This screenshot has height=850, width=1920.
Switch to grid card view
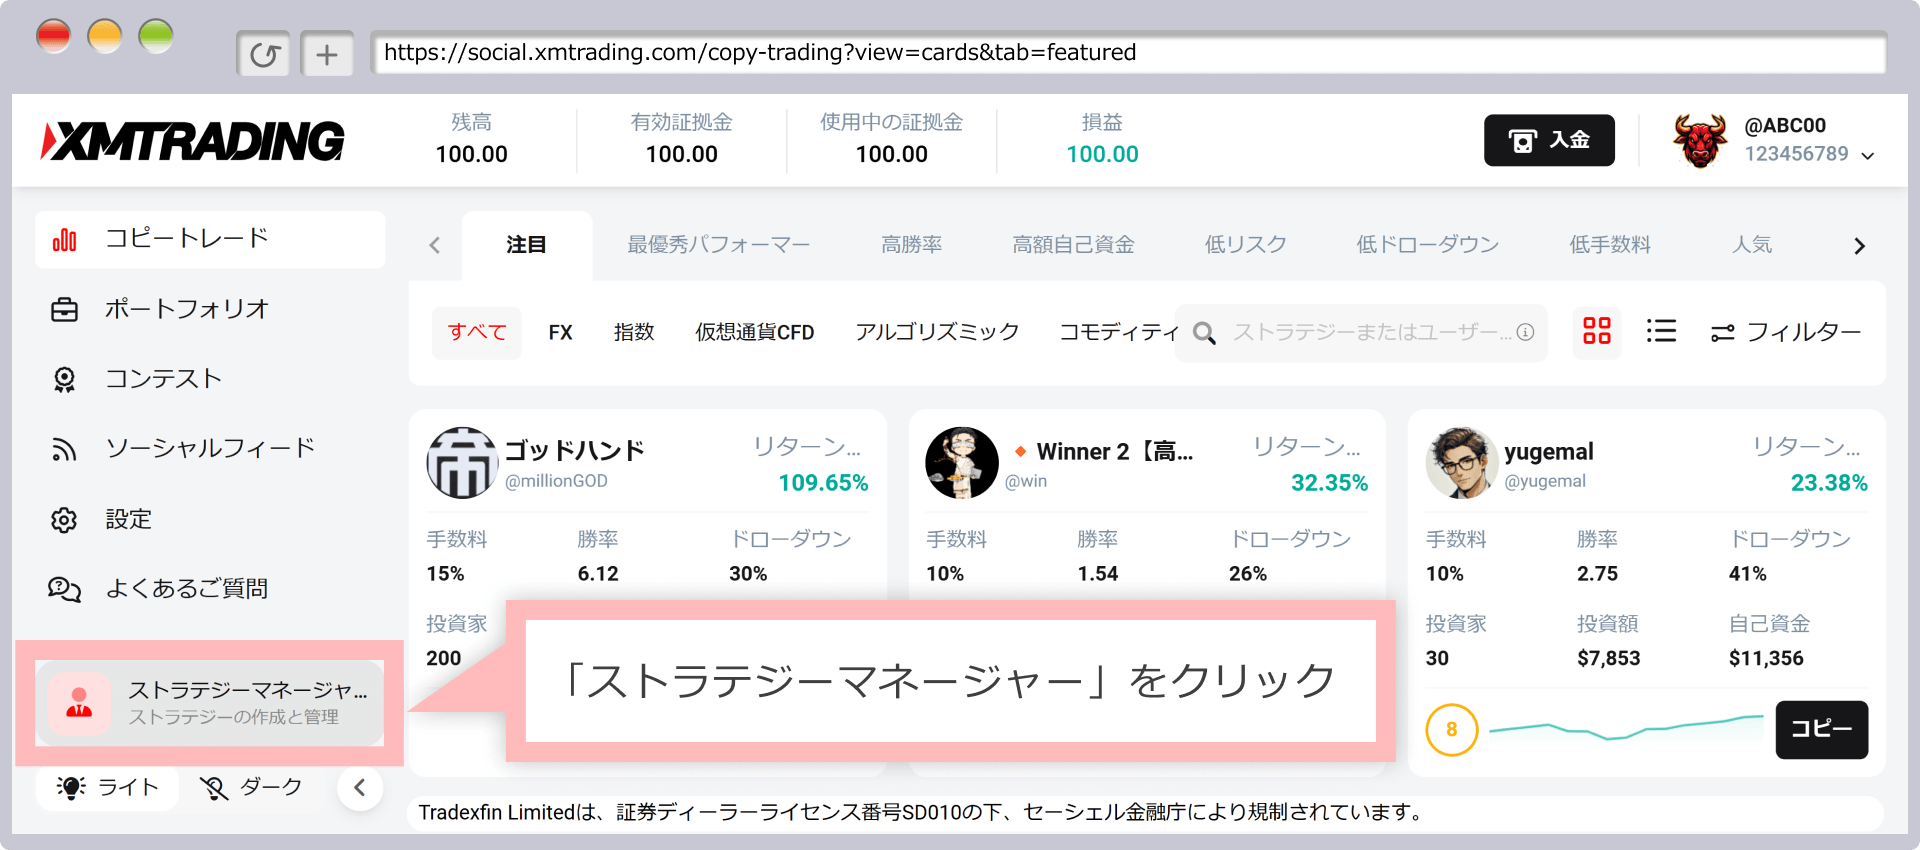(x=1597, y=331)
